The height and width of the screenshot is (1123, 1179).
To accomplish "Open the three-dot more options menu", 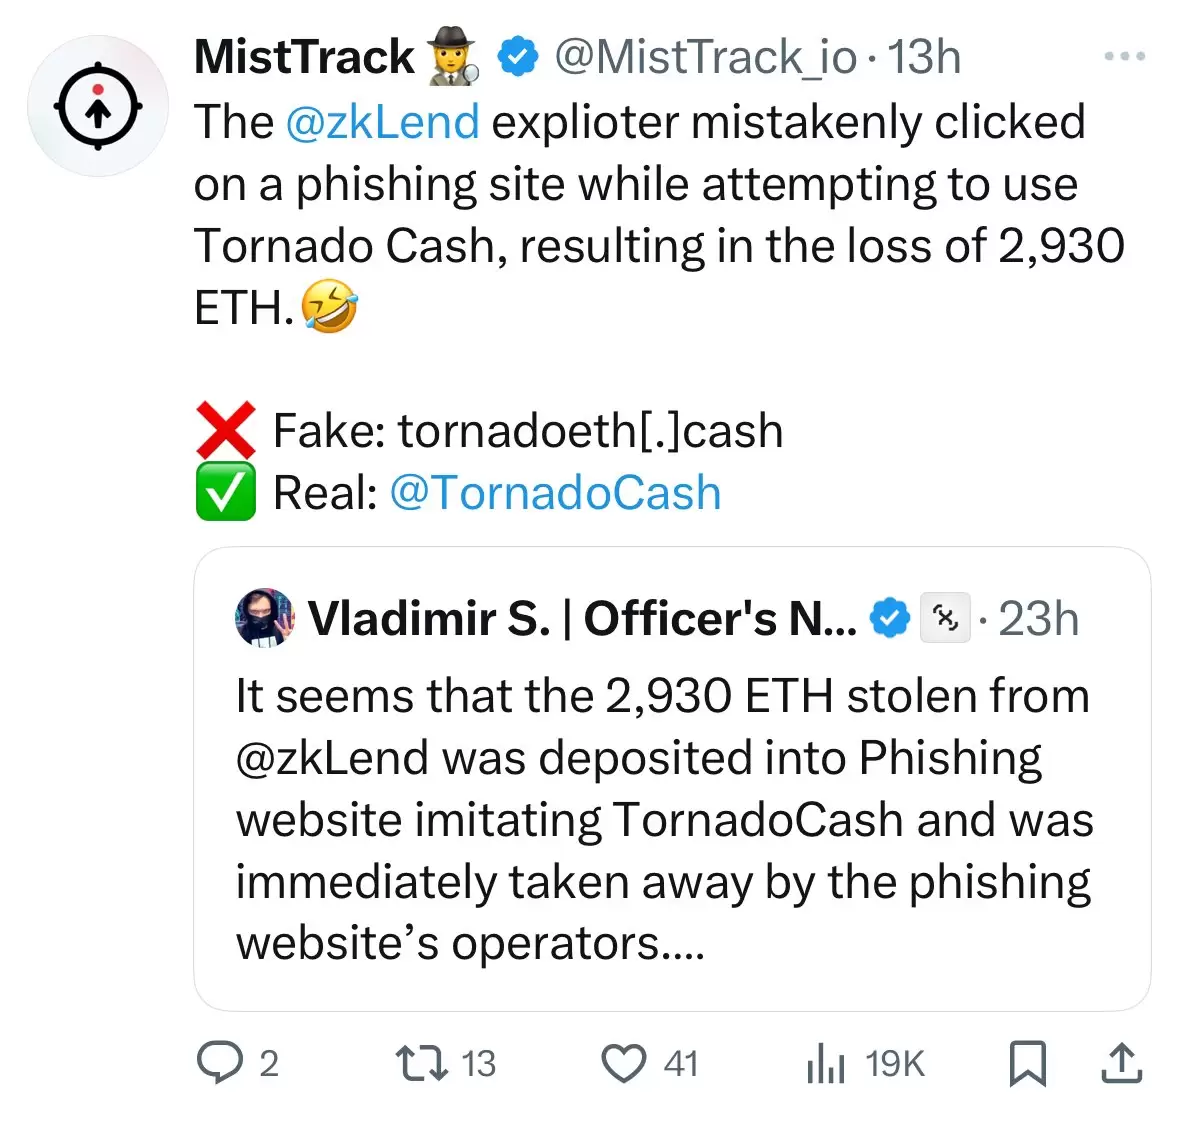I will pos(1124,56).
